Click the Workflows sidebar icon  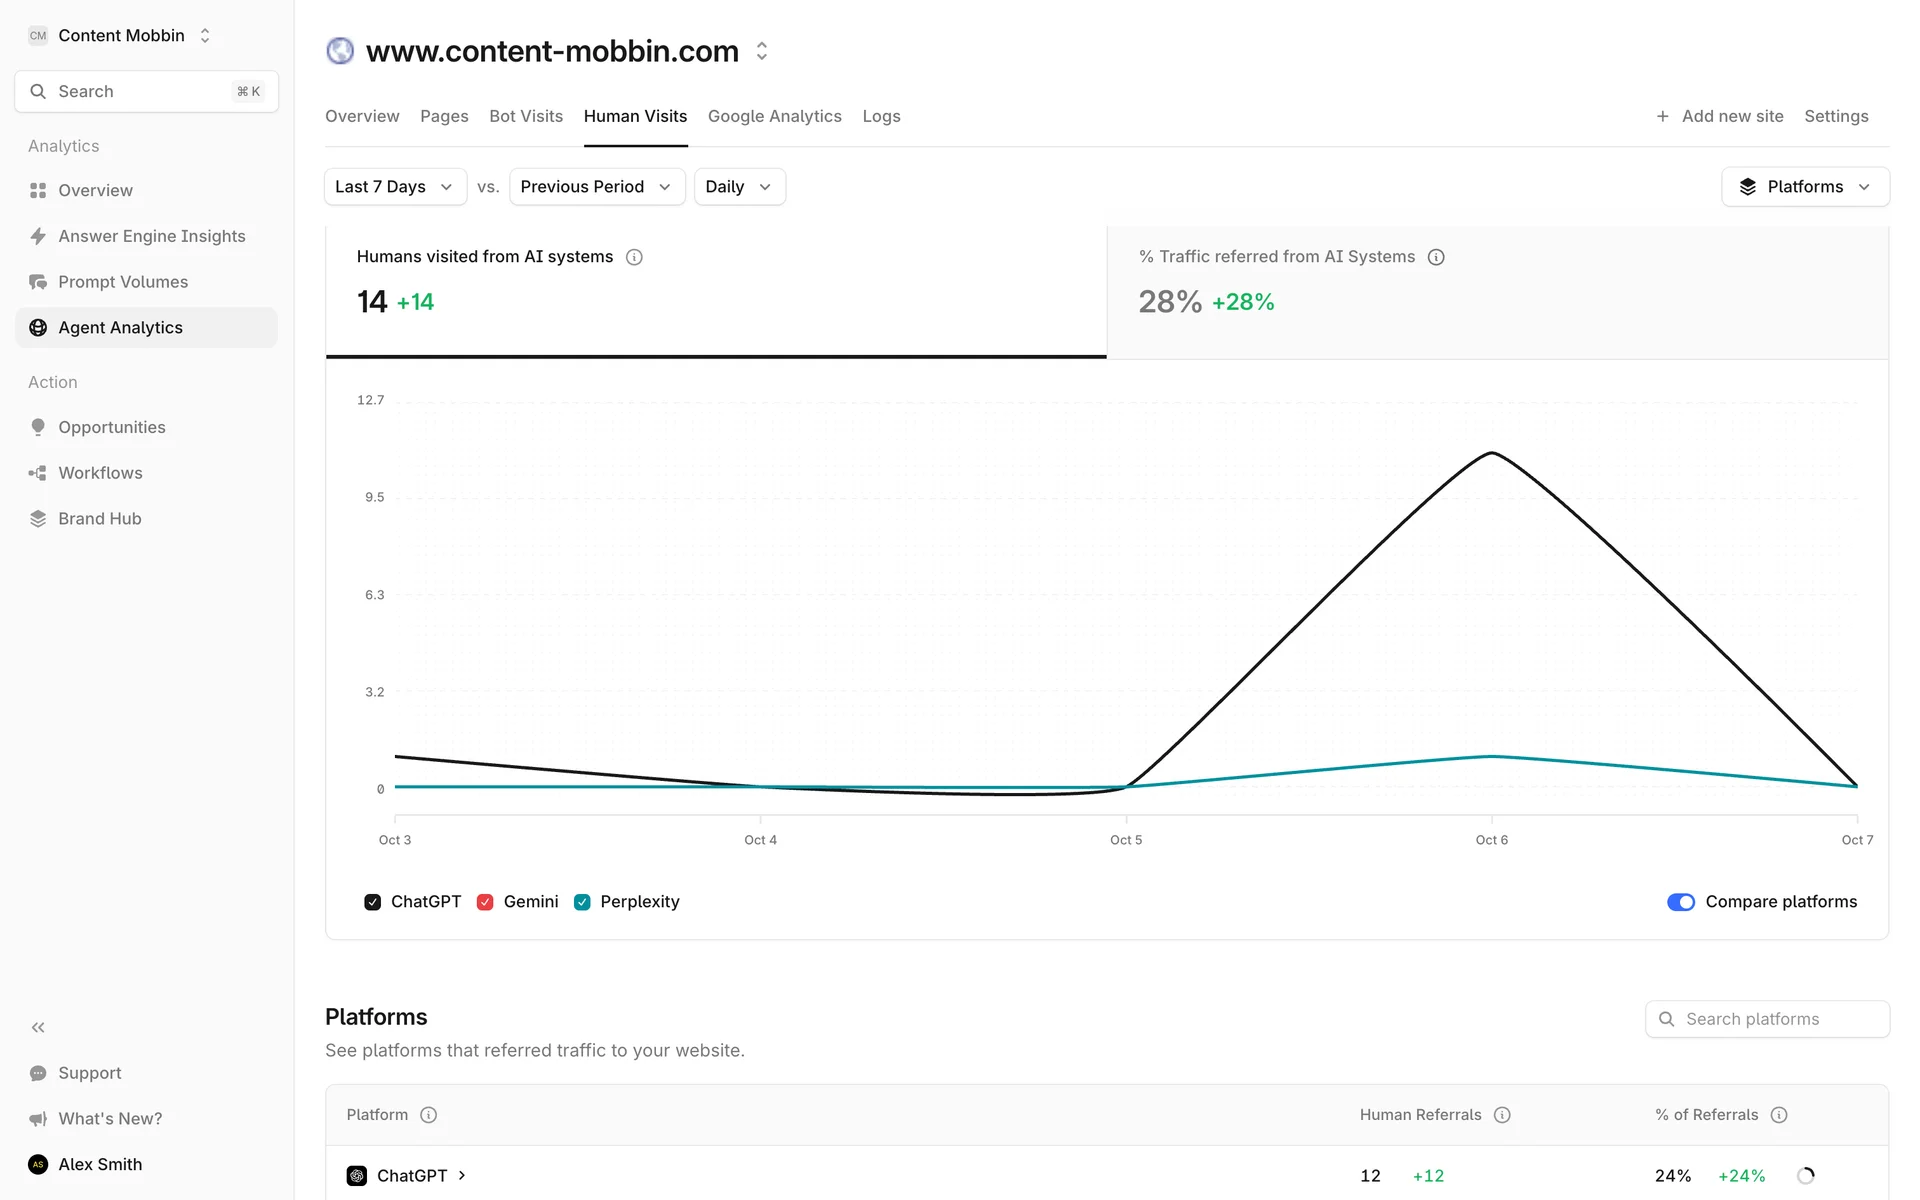coord(38,473)
